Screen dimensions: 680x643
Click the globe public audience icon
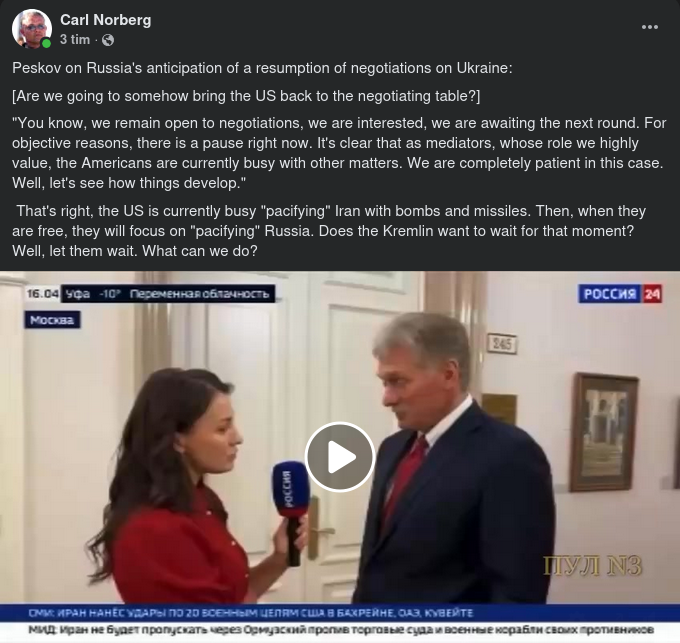click(x=108, y=40)
